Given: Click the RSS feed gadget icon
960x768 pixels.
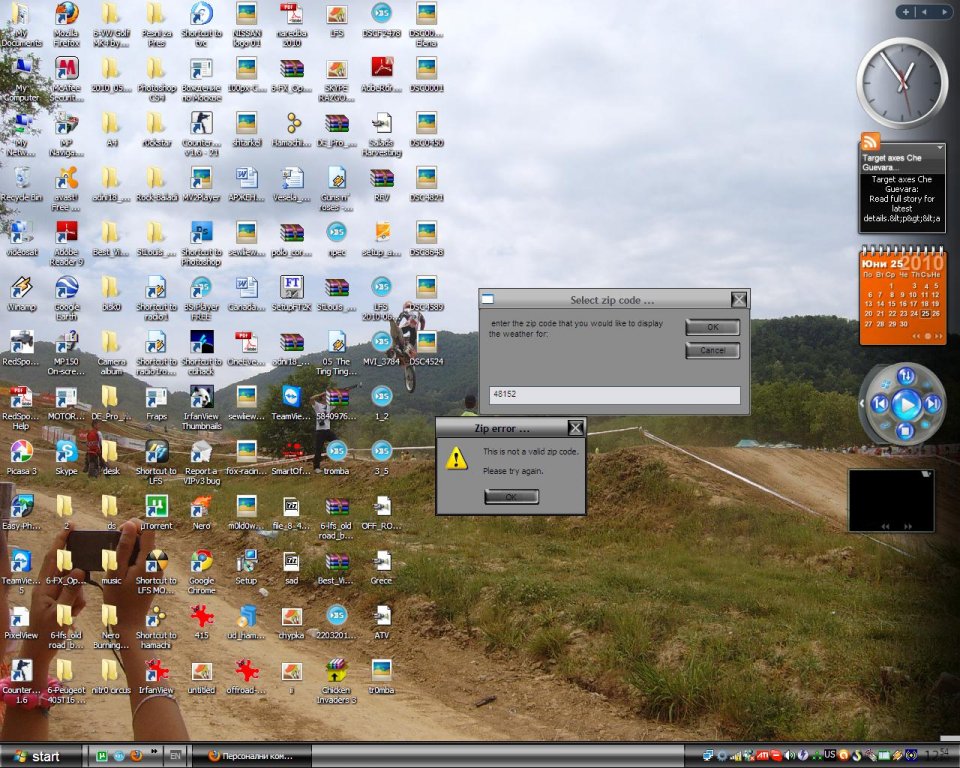Looking at the screenshot, I should point(870,142).
